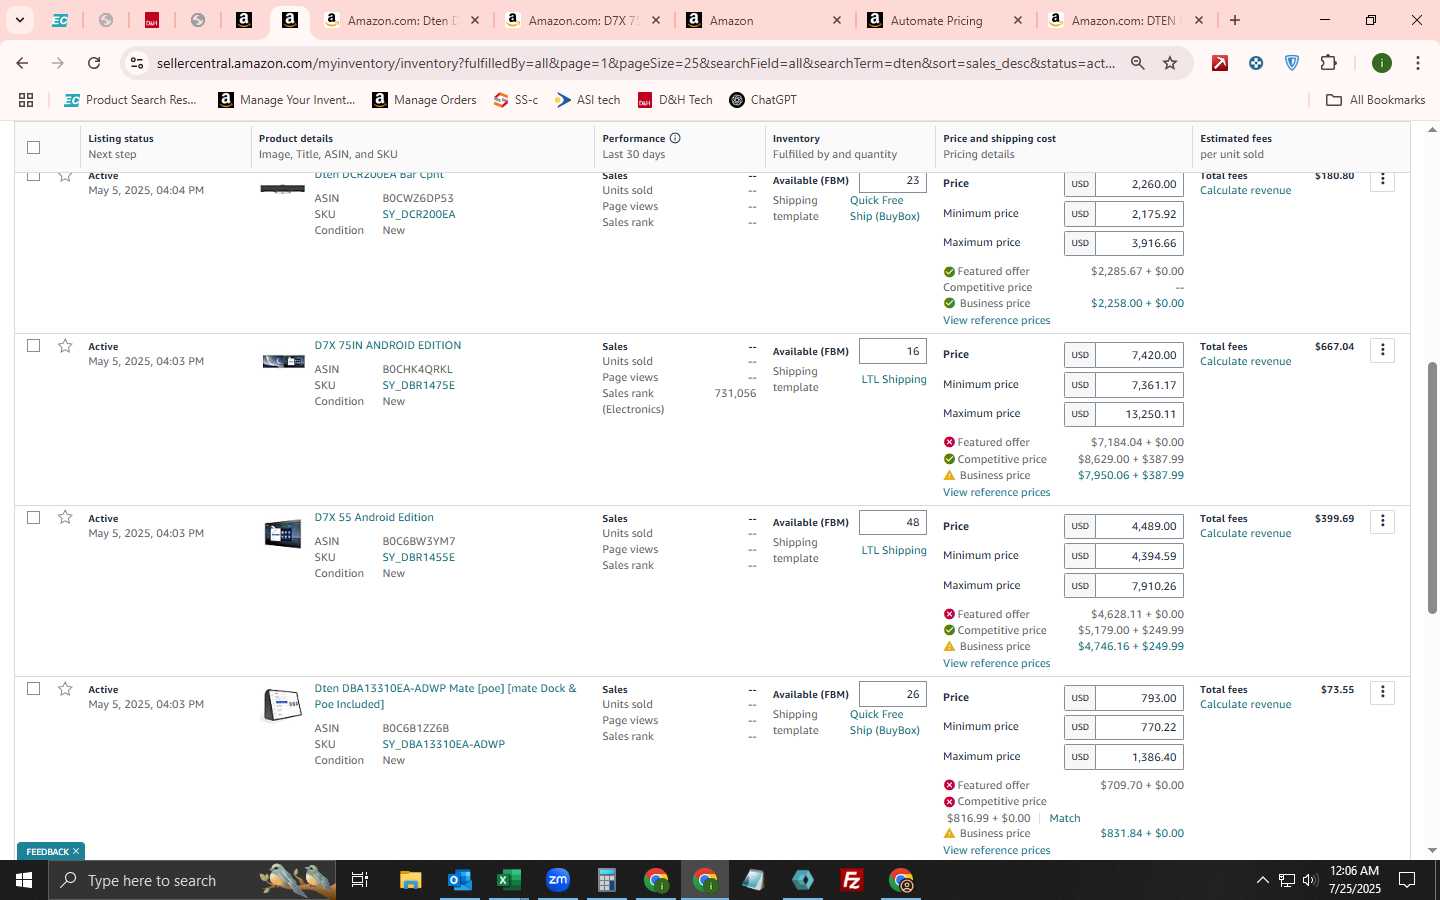Open the ChatGPT bookmark
Viewport: 1440px width, 900px height.
point(763,100)
